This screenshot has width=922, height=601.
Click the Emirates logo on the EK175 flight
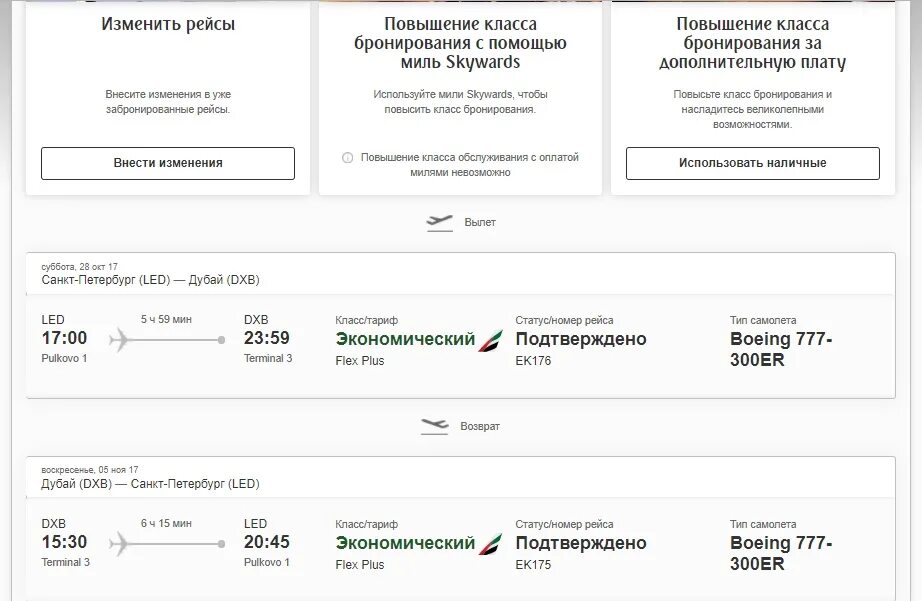(492, 544)
